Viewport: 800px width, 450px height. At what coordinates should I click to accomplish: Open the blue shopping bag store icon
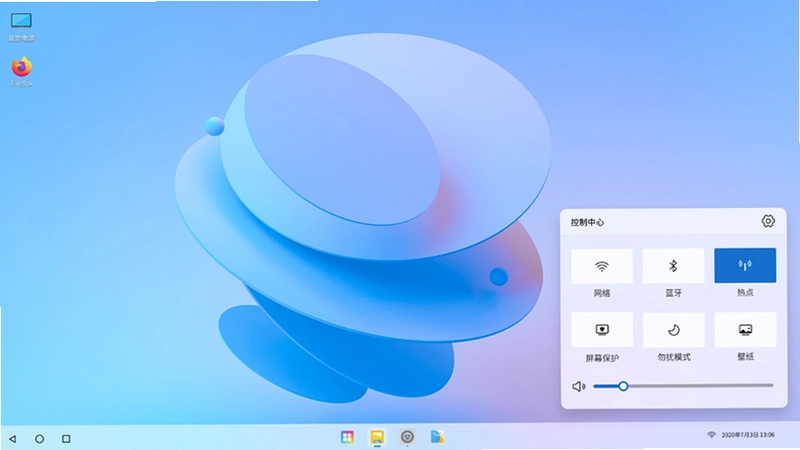(437, 437)
